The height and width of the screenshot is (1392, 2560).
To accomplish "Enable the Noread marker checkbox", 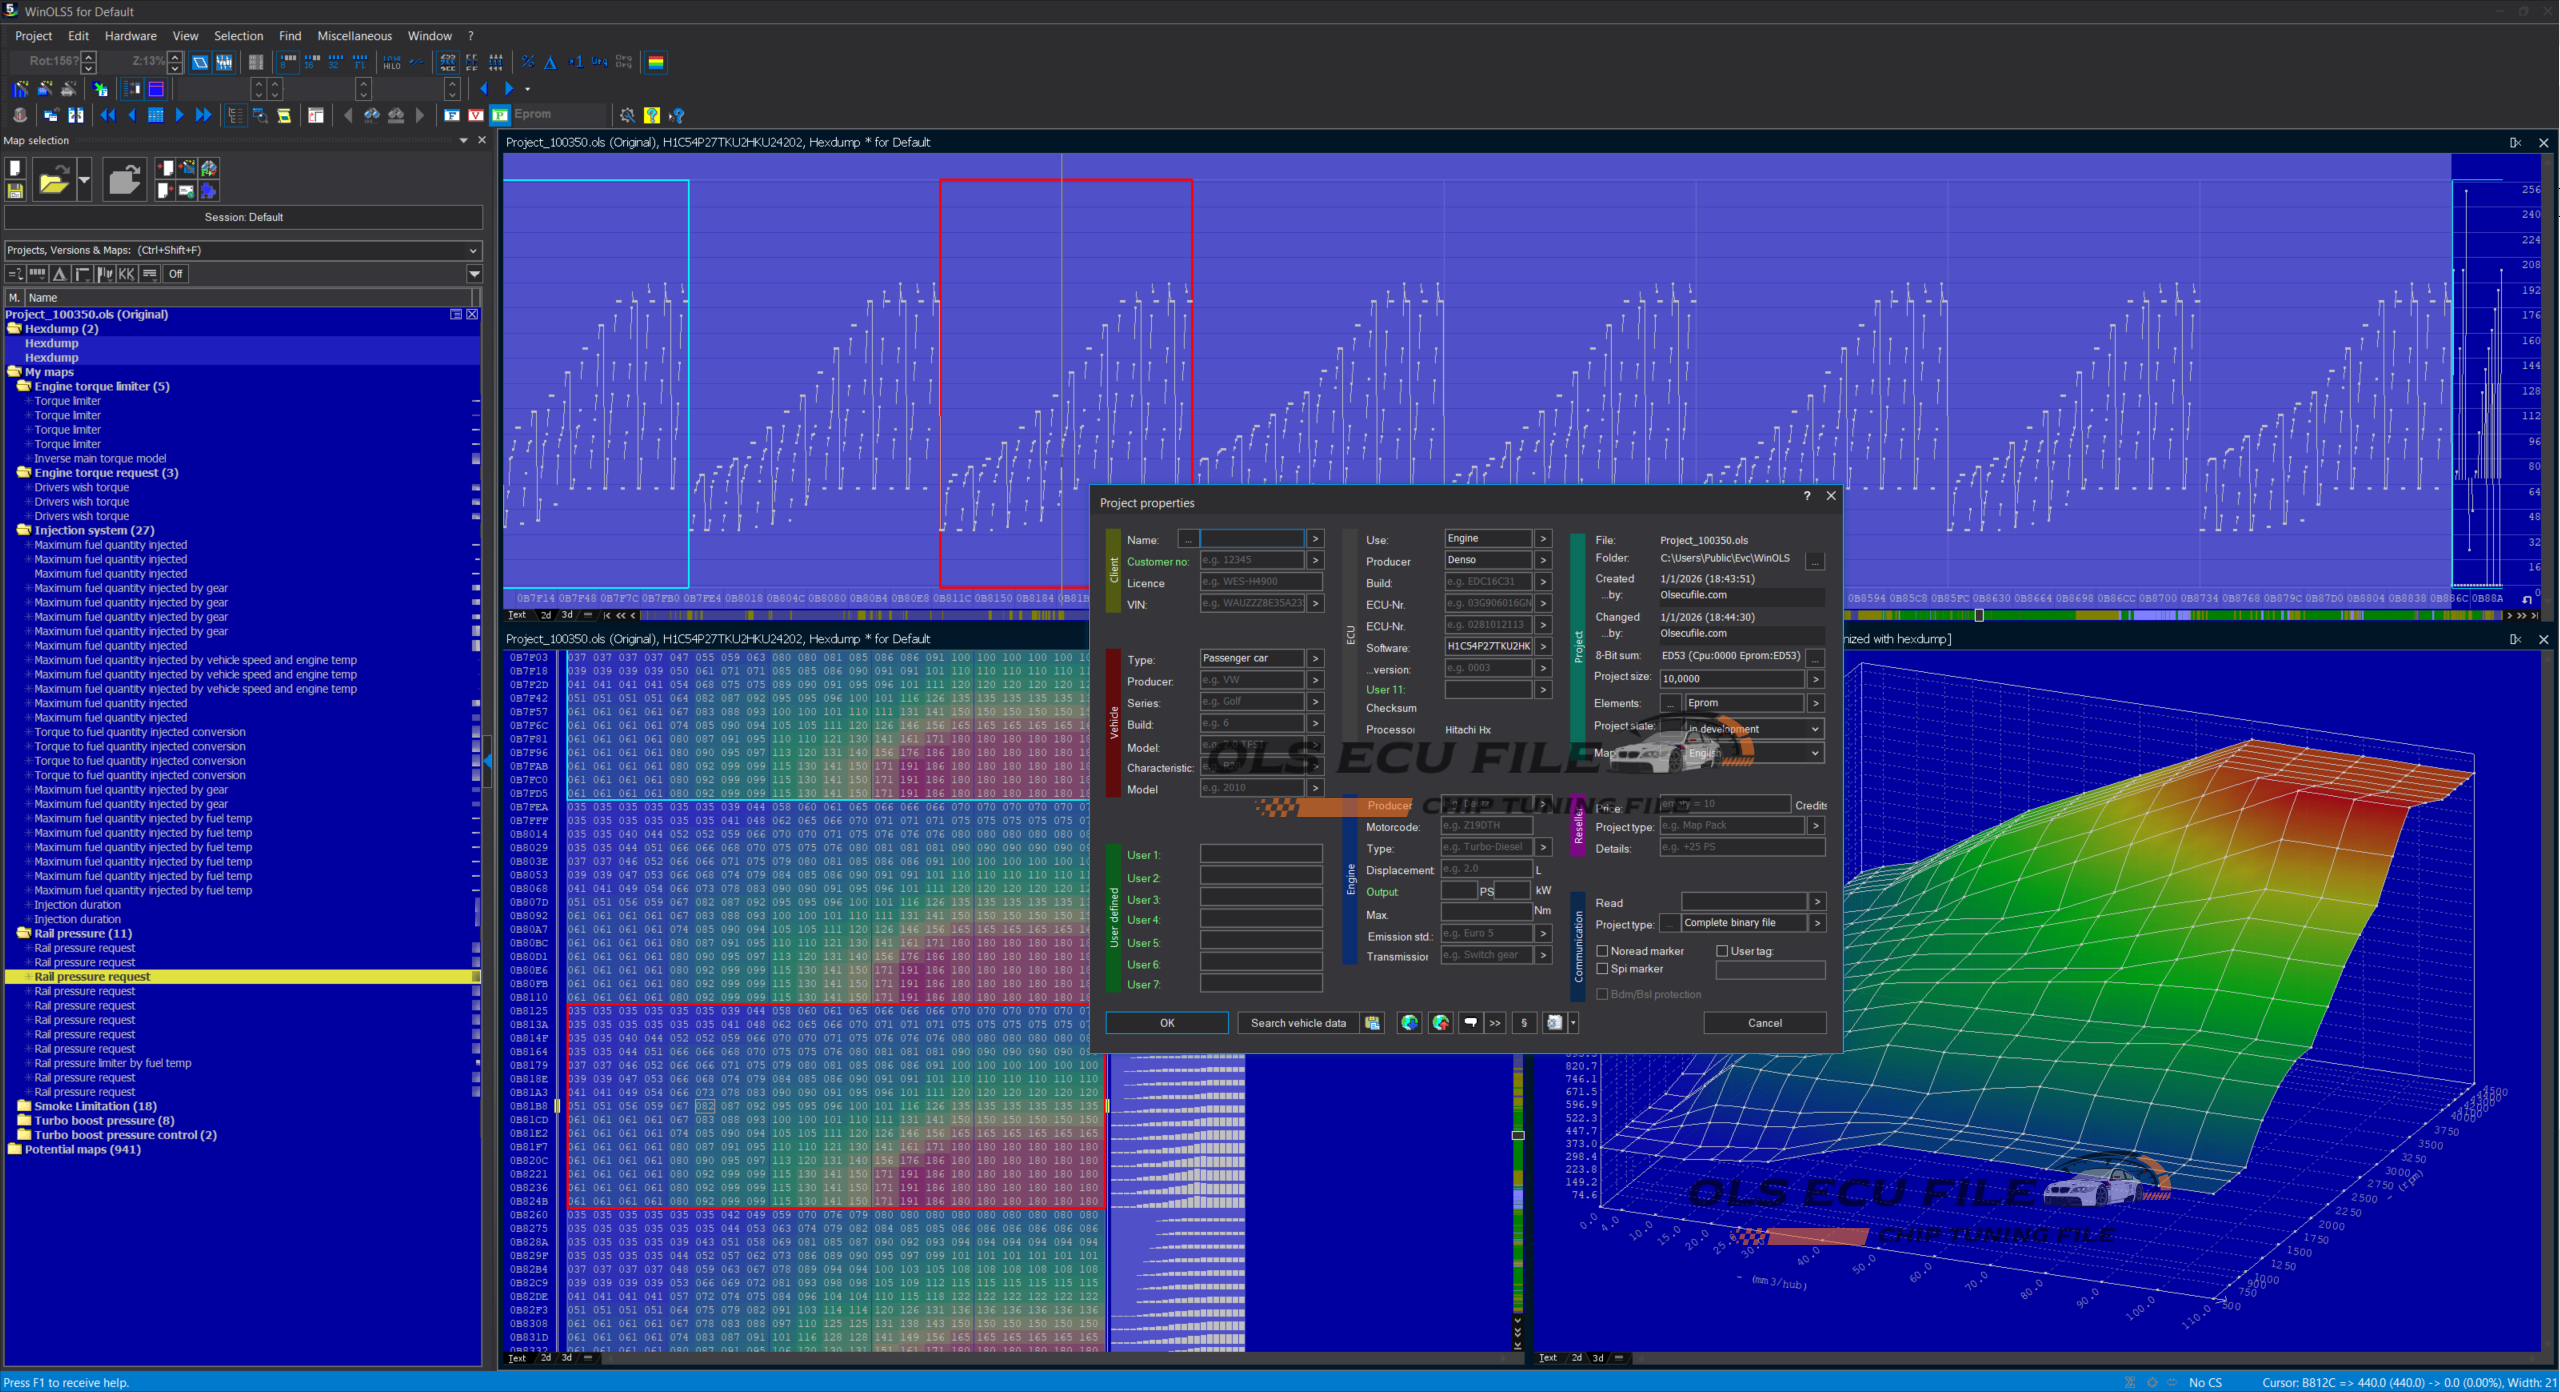I will 1602,951.
